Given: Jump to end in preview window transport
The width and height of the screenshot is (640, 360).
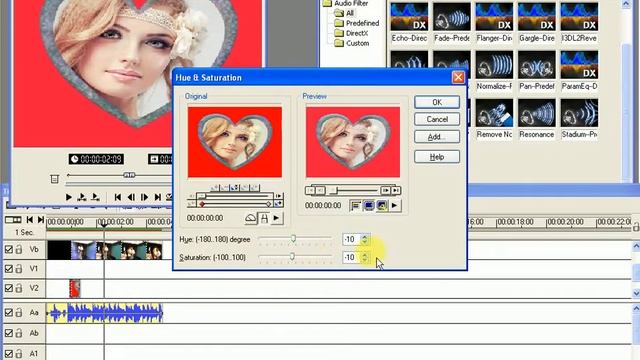Looking at the screenshot, I should [x=158, y=198].
